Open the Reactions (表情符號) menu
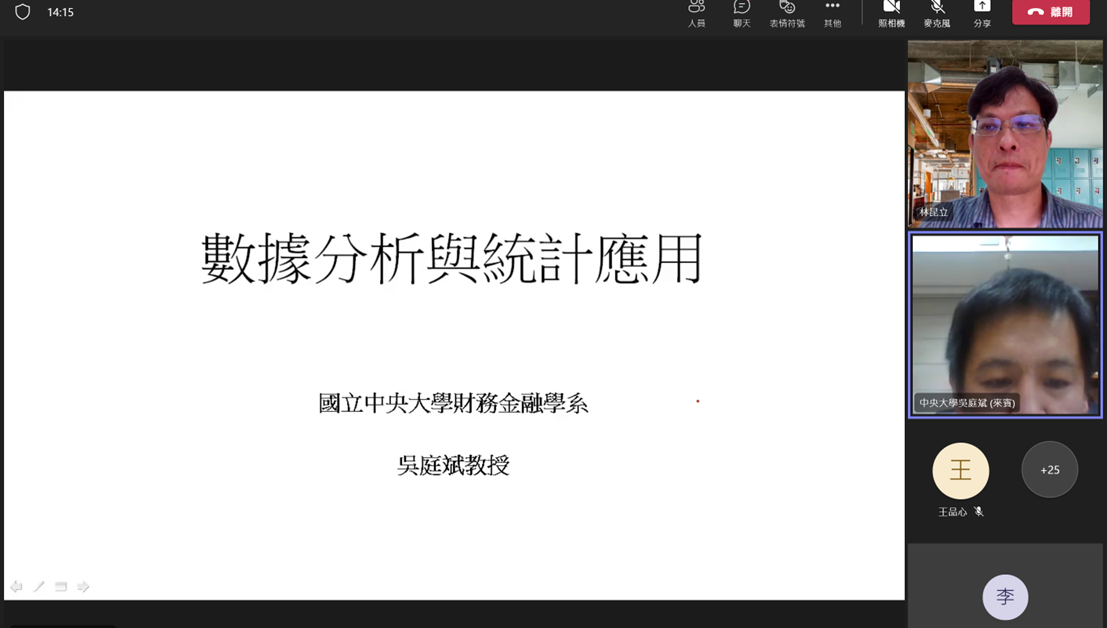This screenshot has height=628, width=1107. pos(787,13)
